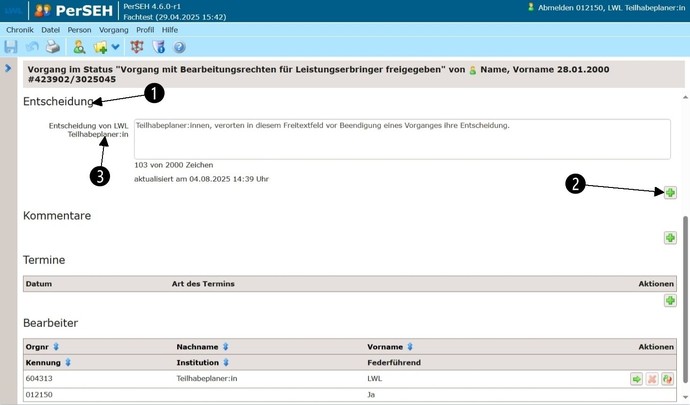Add new entry in Entscheidung section

coord(670,192)
